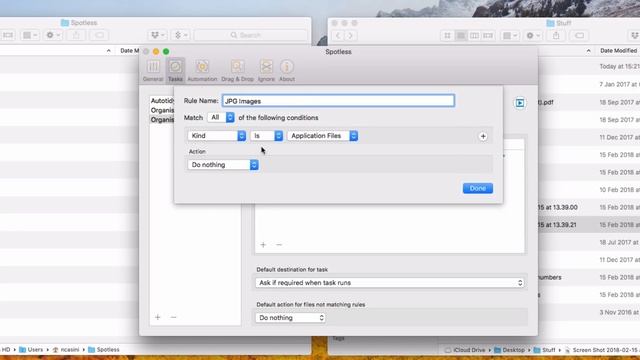Select the Autotidy task in list
Image resolution: width=640 pixels, height=360 pixels.
162,100
